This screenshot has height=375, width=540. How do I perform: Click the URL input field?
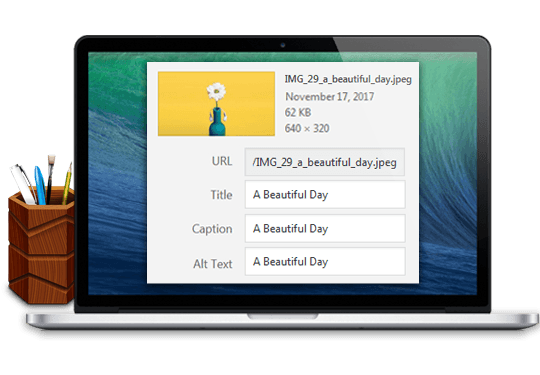click(325, 162)
